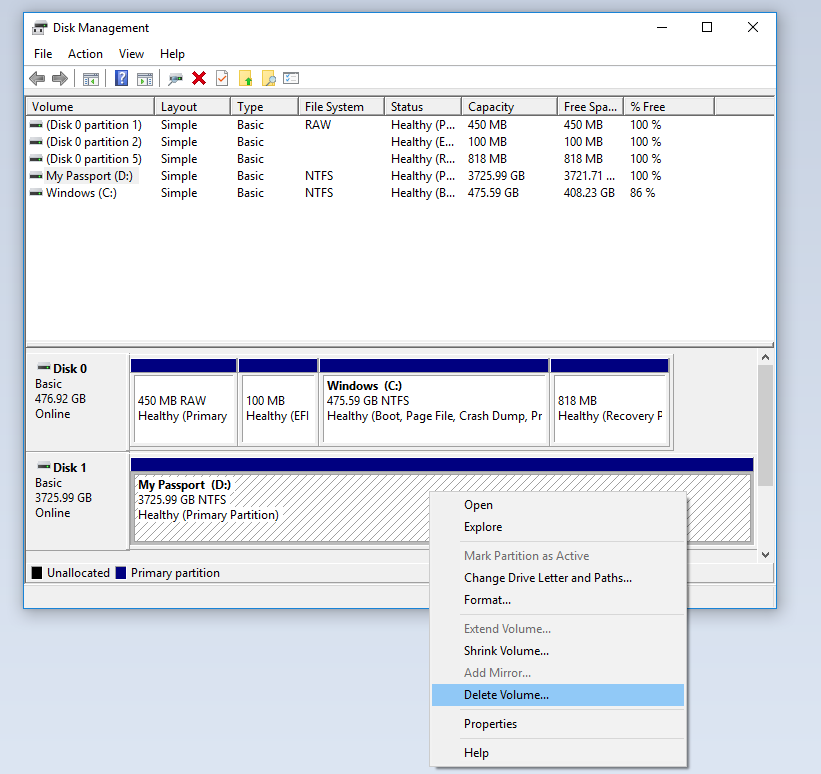
Task: Choose Open from the context menu
Action: point(558,505)
